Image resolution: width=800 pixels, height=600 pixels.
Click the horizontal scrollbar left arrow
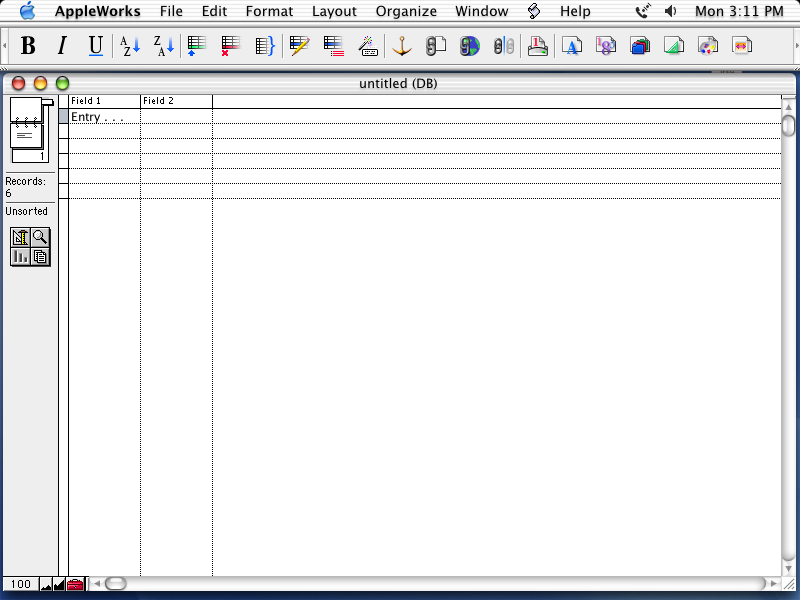96,583
